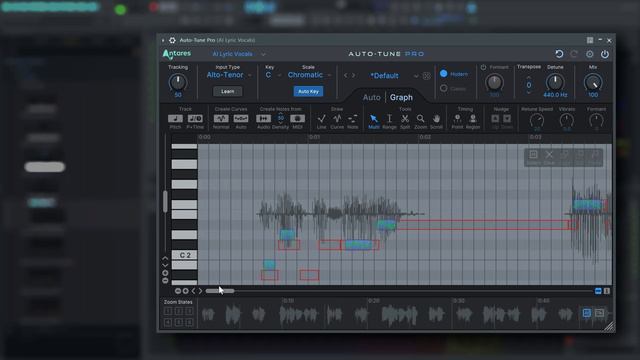Image resolution: width=640 pixels, height=360 pixels.
Task: Toggle the blue auto-scroll button
Action: tap(598, 291)
